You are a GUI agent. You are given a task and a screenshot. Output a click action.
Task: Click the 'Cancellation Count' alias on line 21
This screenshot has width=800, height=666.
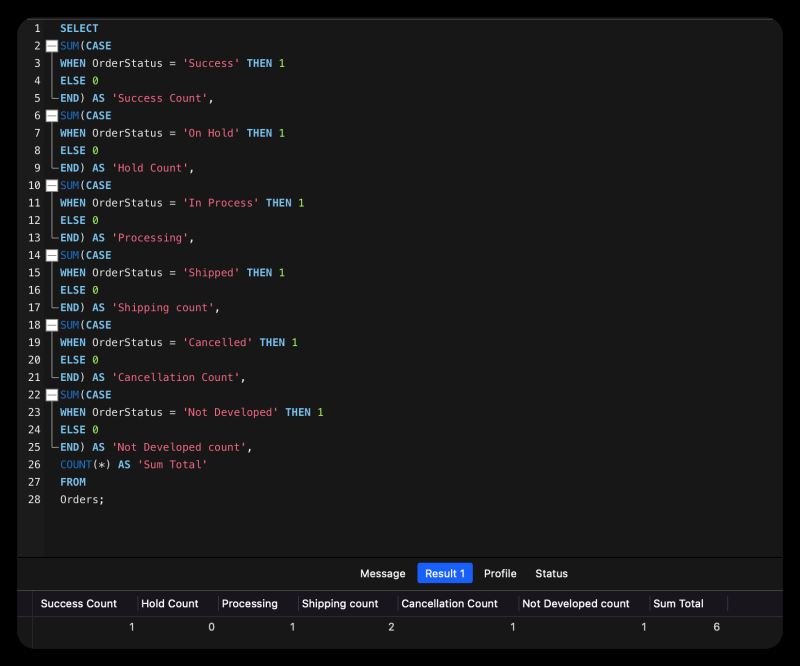click(x=176, y=378)
